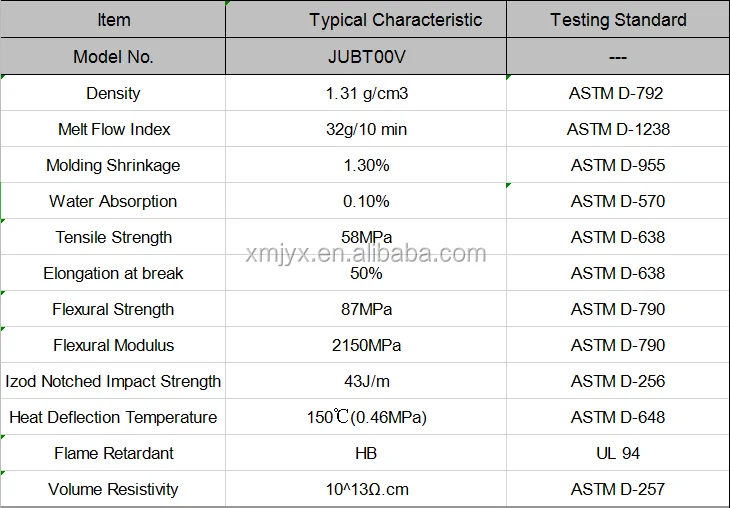The width and height of the screenshot is (730, 508).
Task: Select the 'Melt Flow Index' label
Action: click(x=113, y=129)
